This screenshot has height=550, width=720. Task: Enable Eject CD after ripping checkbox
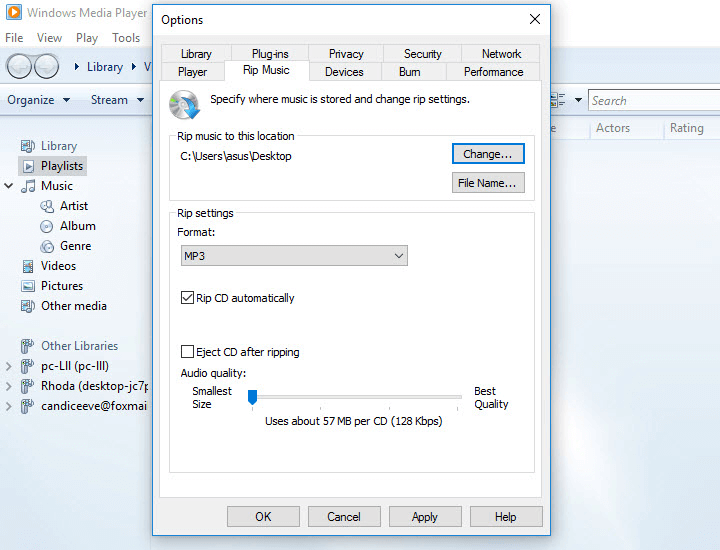[x=187, y=352]
